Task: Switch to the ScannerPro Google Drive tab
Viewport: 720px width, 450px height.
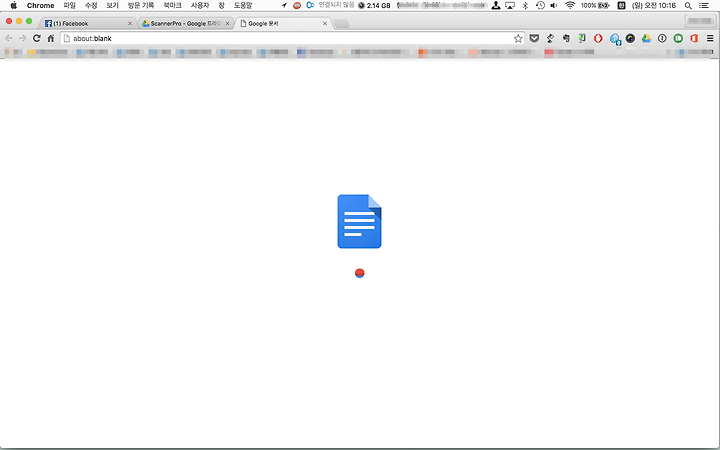Action: (184, 23)
